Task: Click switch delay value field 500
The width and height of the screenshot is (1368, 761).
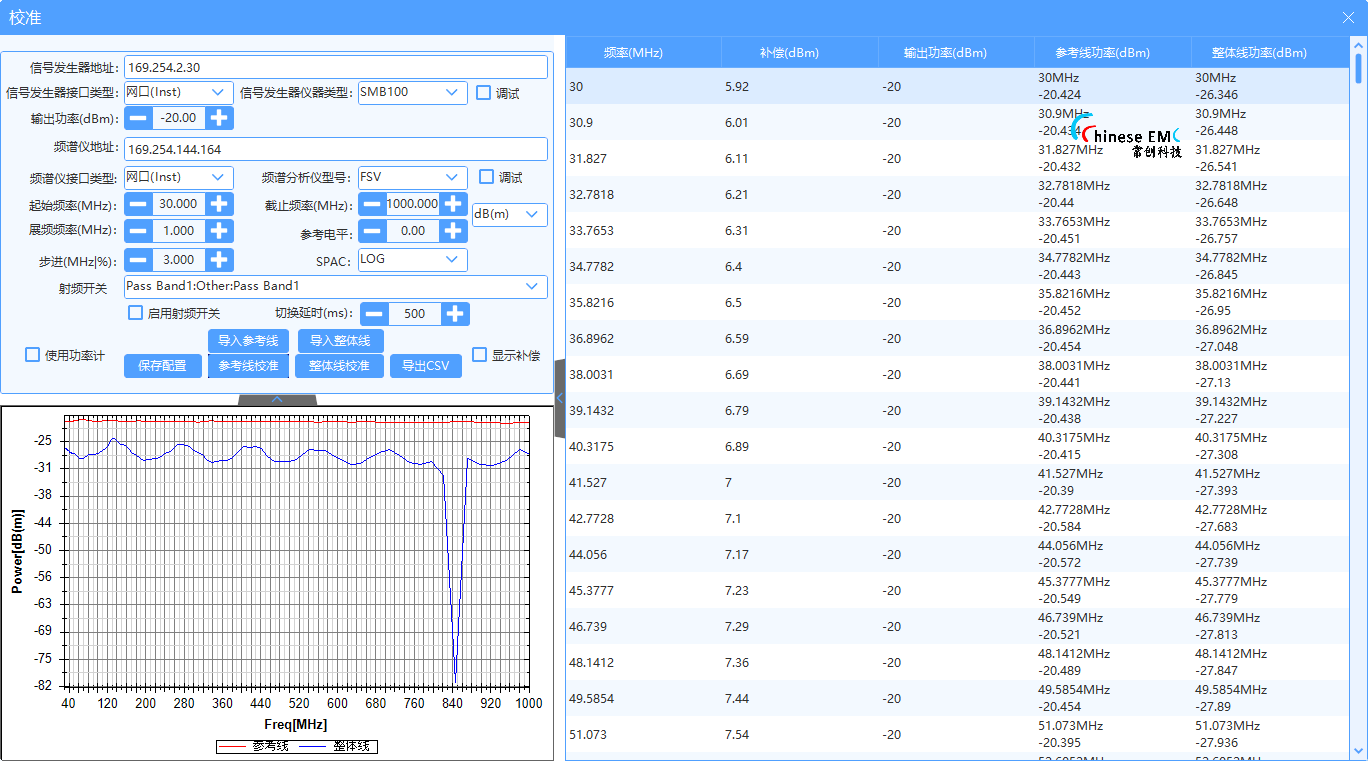Action: pos(414,313)
